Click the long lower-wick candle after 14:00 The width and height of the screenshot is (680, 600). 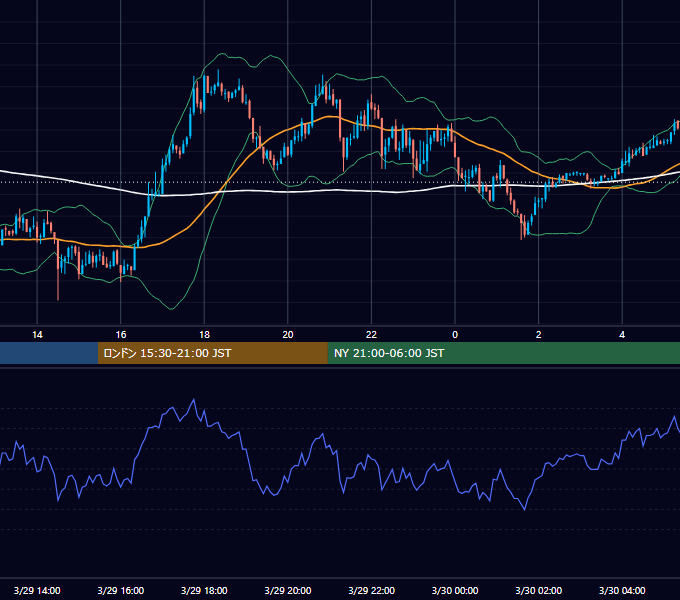(58, 269)
